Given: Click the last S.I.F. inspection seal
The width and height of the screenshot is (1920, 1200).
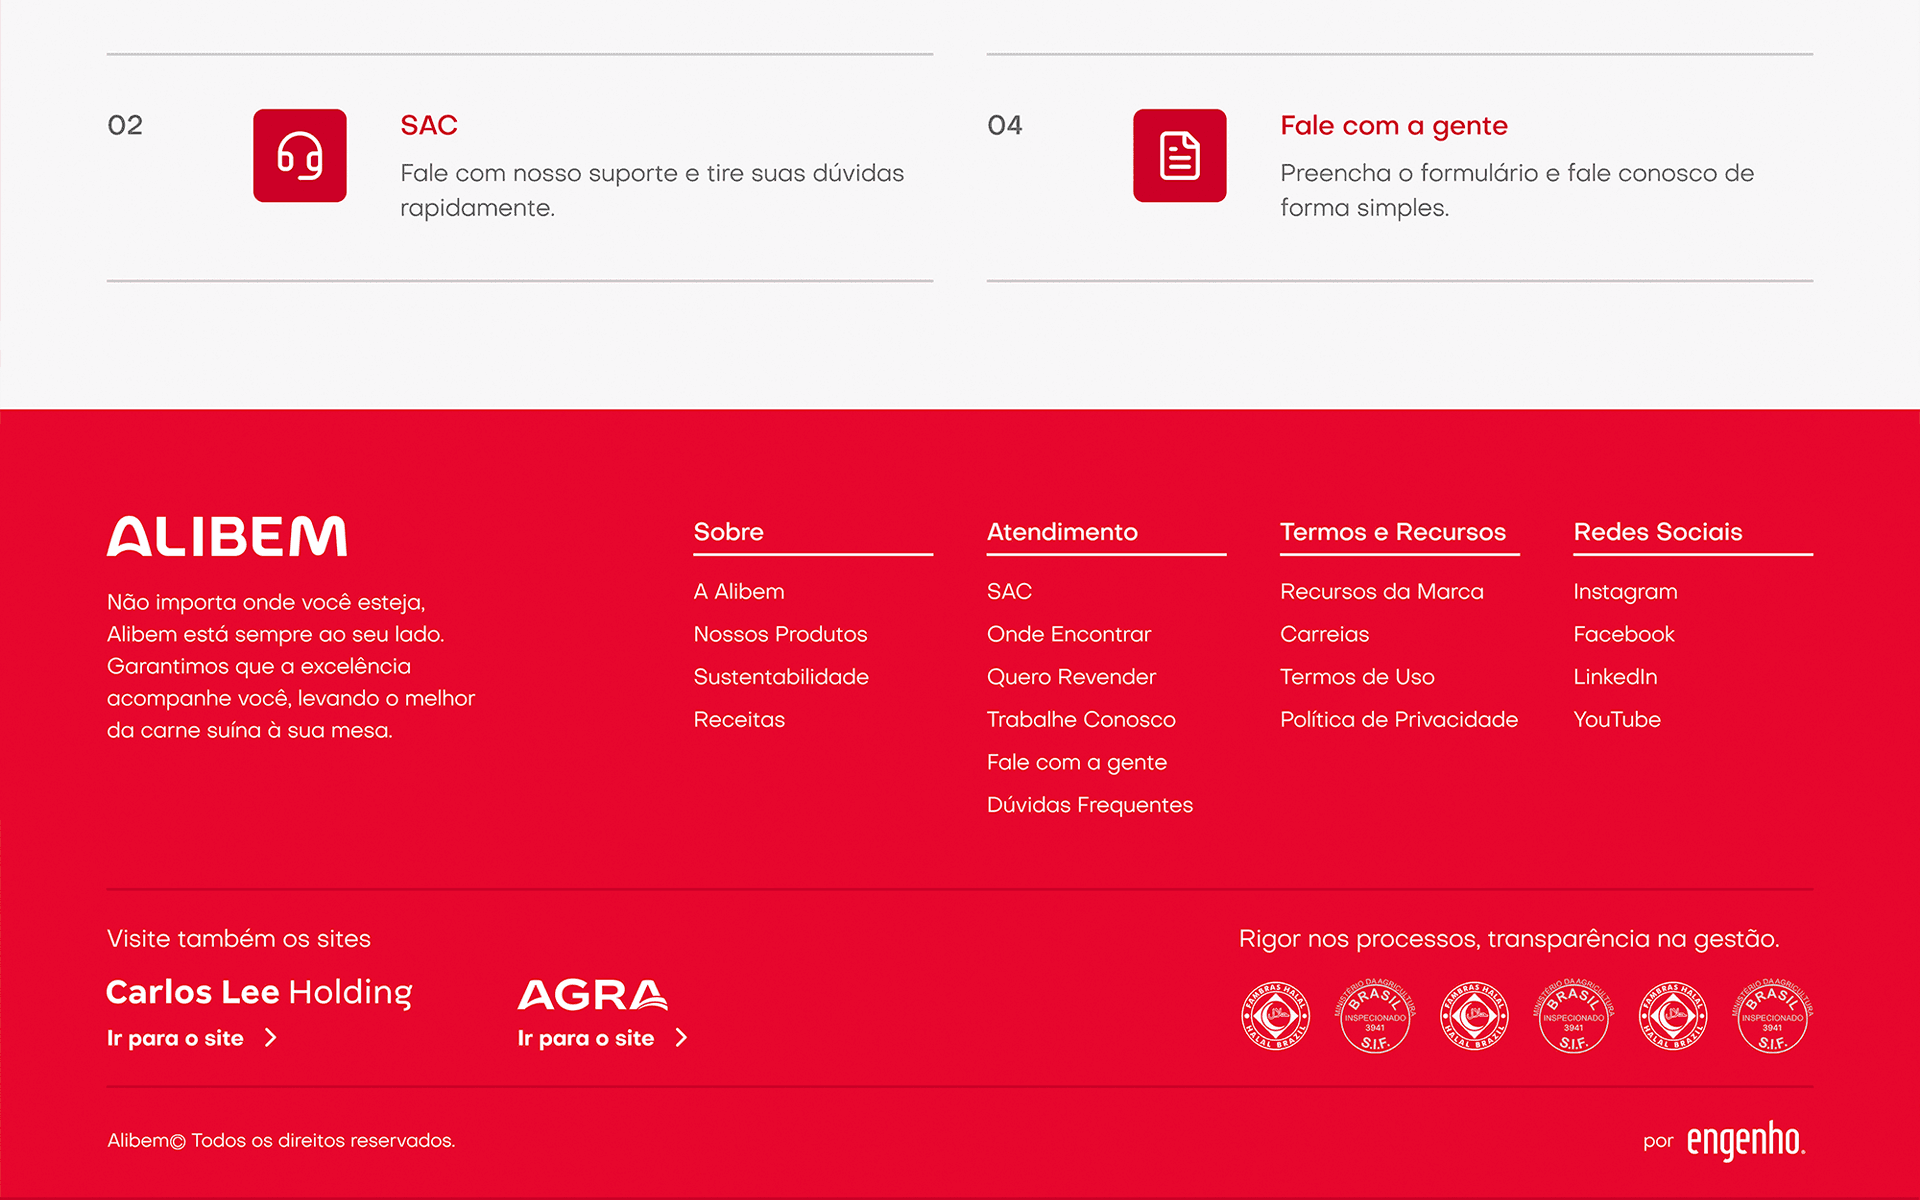Looking at the screenshot, I should tap(1772, 1016).
